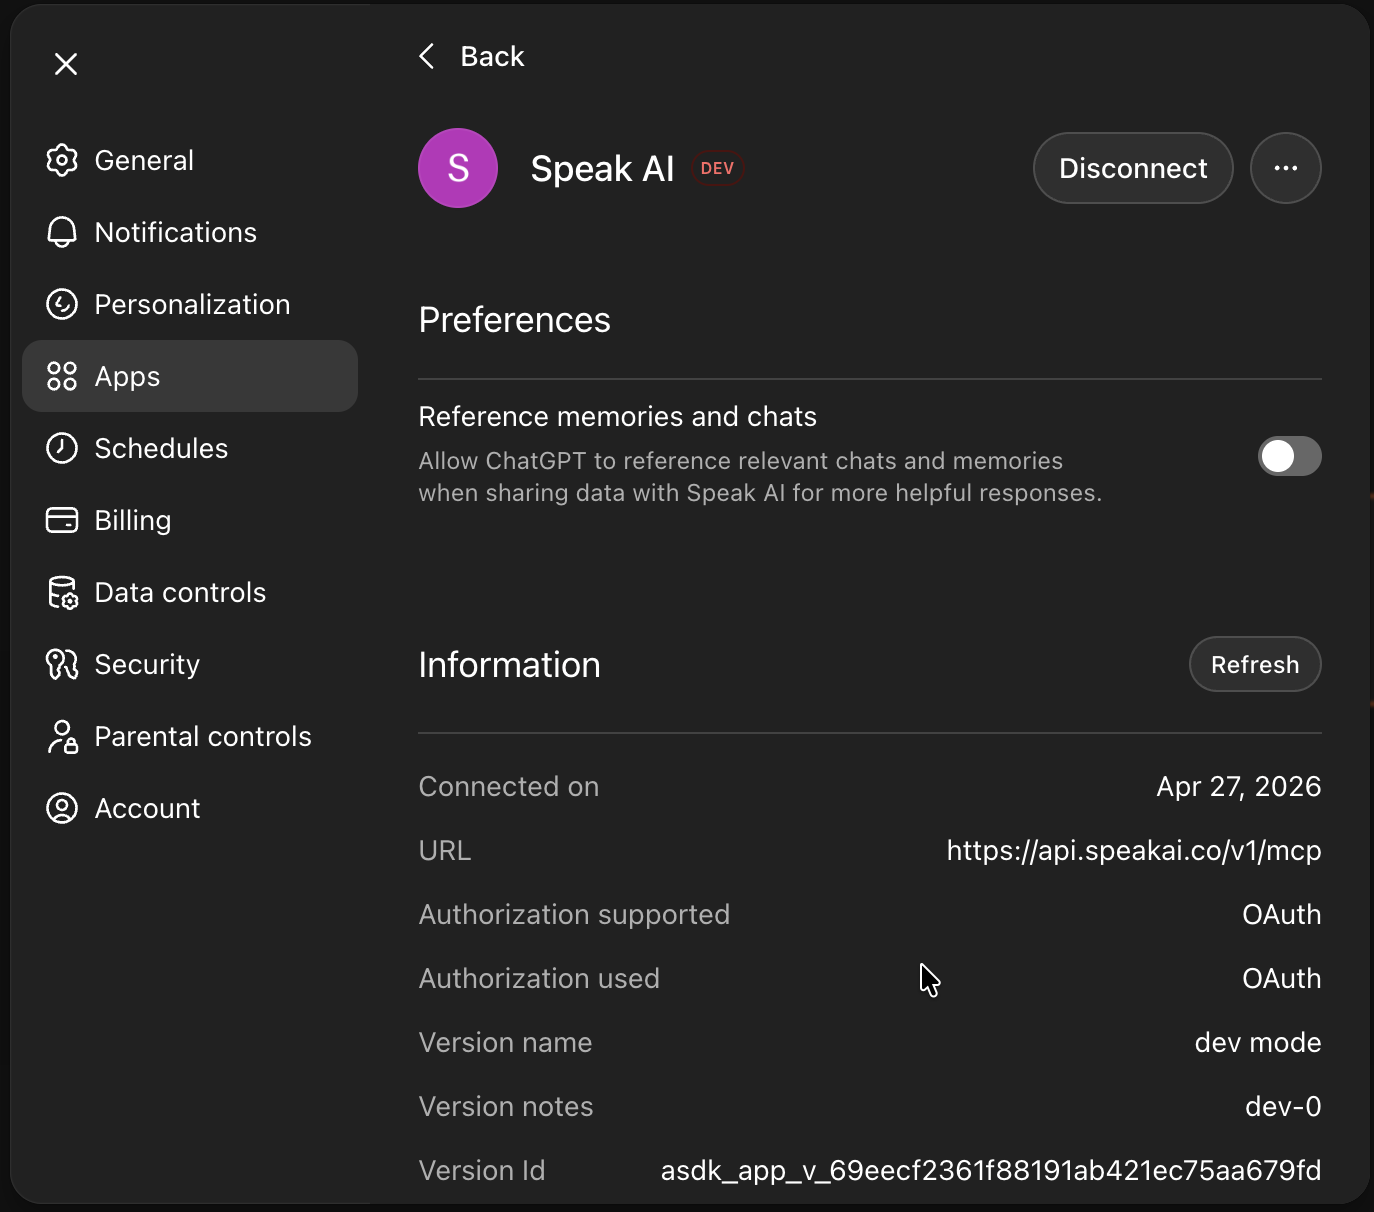
Task: Click the URL label in Information
Action: click(x=445, y=851)
